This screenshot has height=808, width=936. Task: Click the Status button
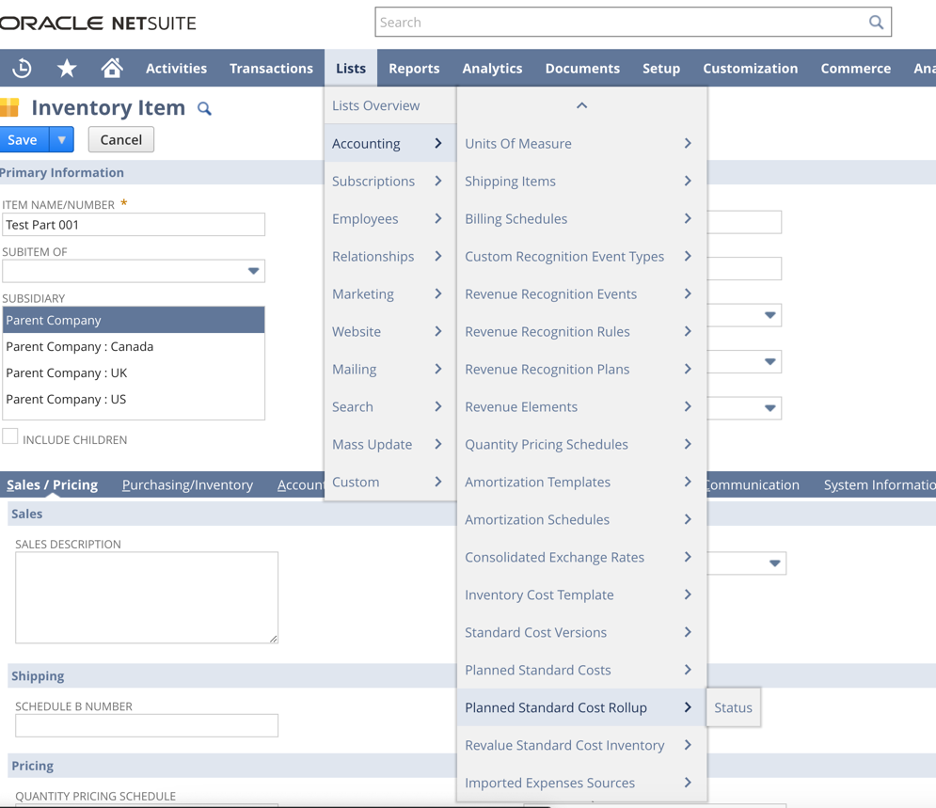[733, 707]
